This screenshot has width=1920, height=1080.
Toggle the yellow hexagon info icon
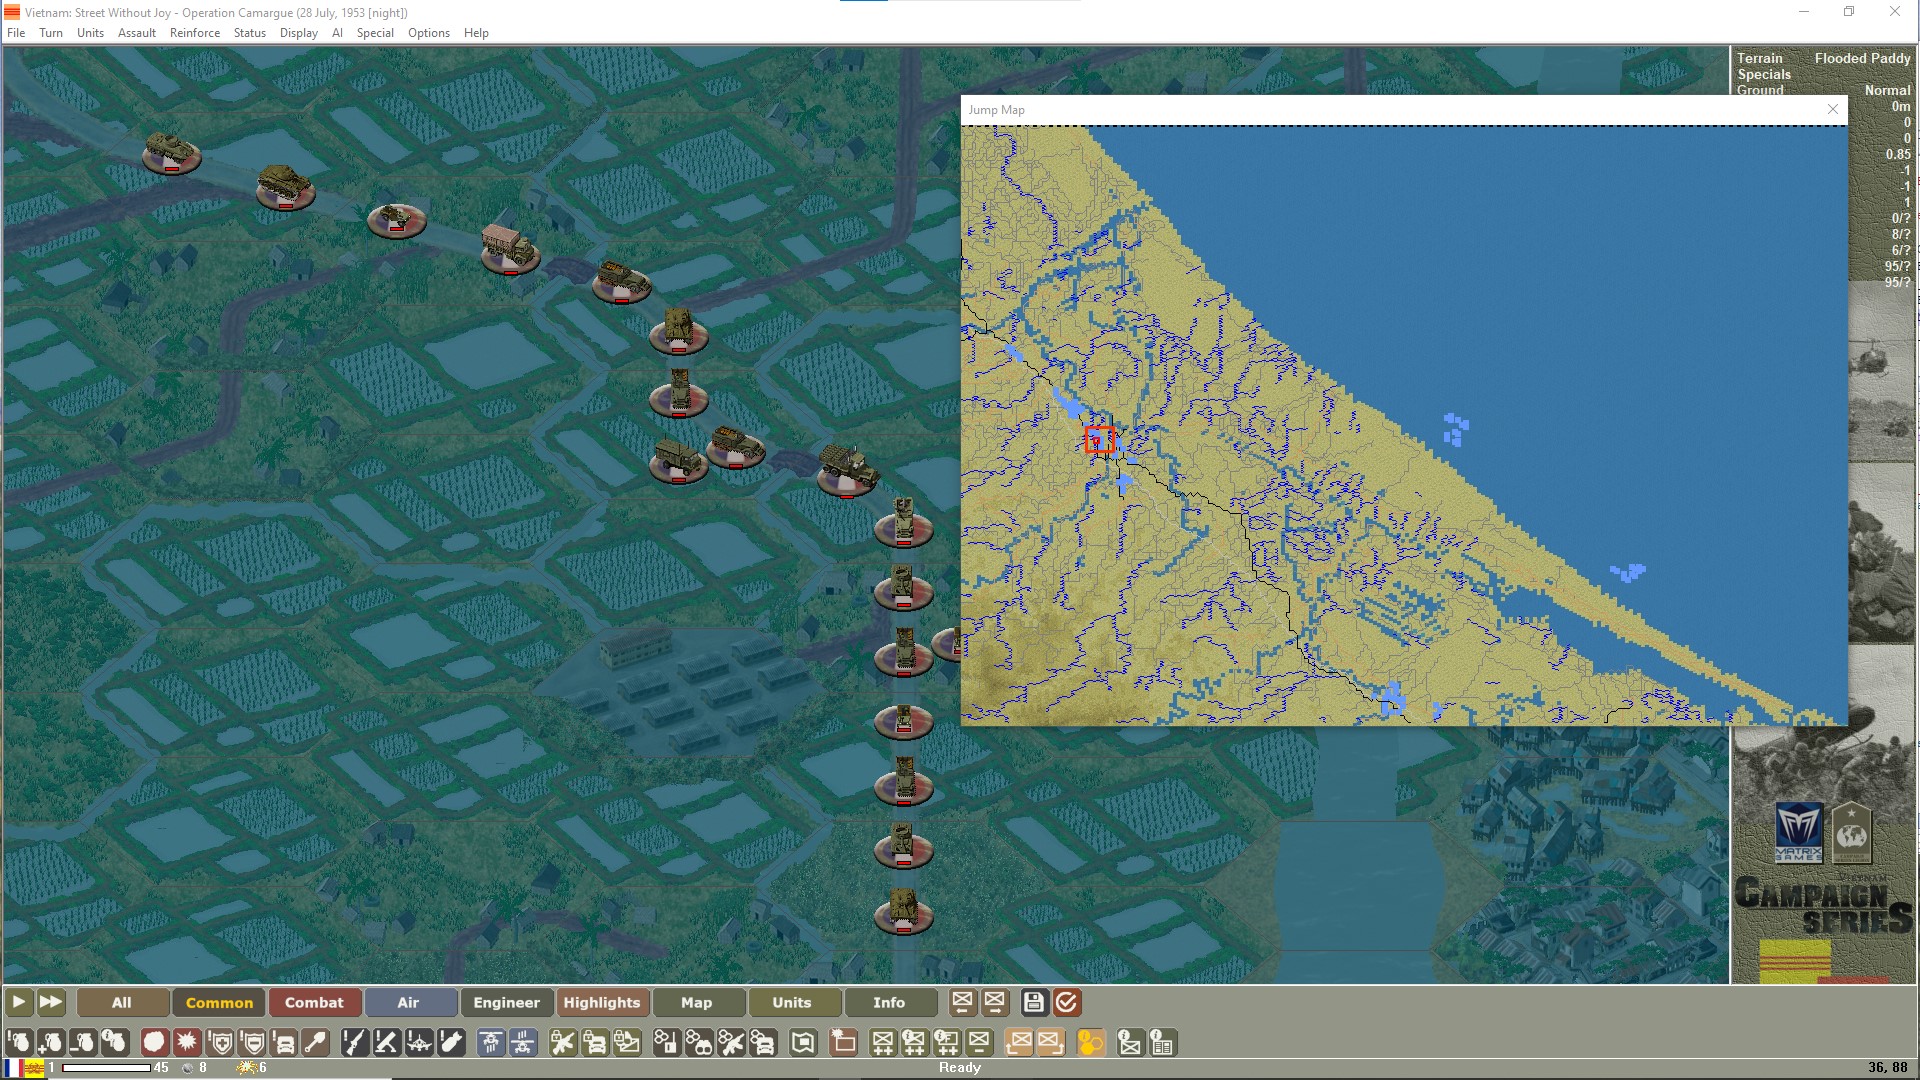(1090, 1043)
